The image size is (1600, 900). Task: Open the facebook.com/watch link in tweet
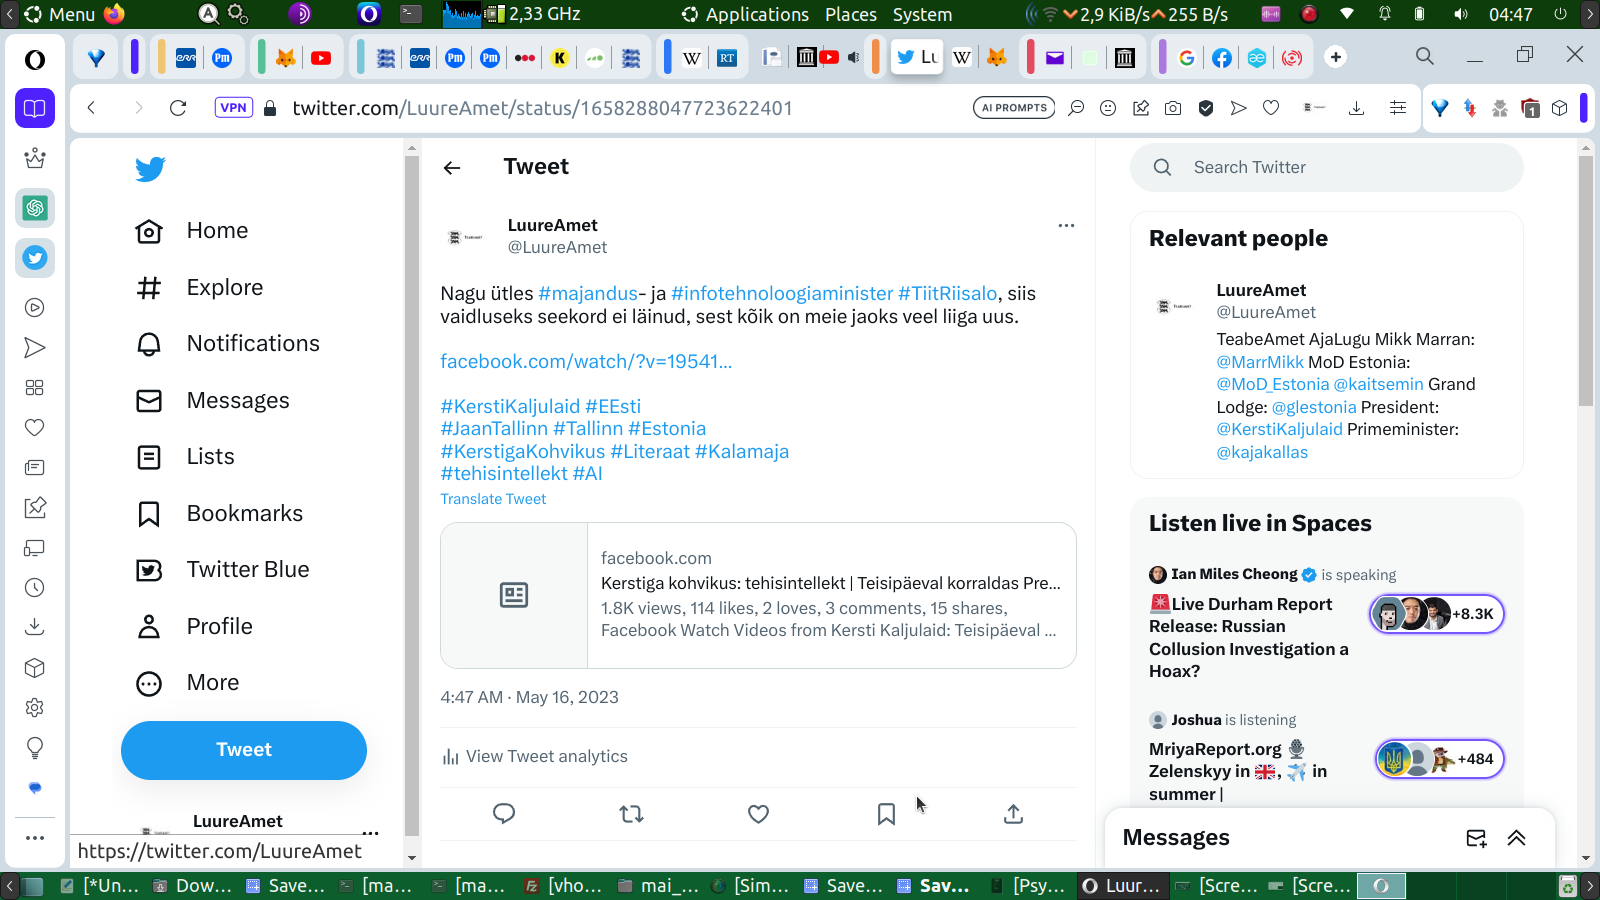[586, 362]
